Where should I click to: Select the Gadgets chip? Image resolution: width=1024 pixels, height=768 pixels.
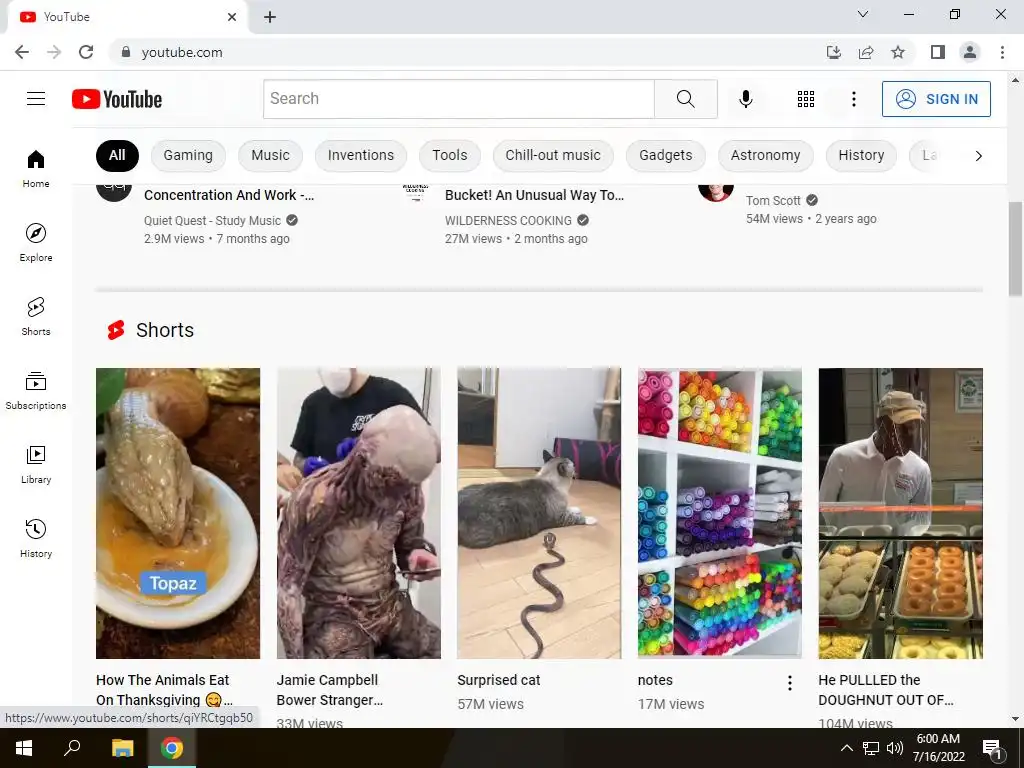[x=665, y=155]
